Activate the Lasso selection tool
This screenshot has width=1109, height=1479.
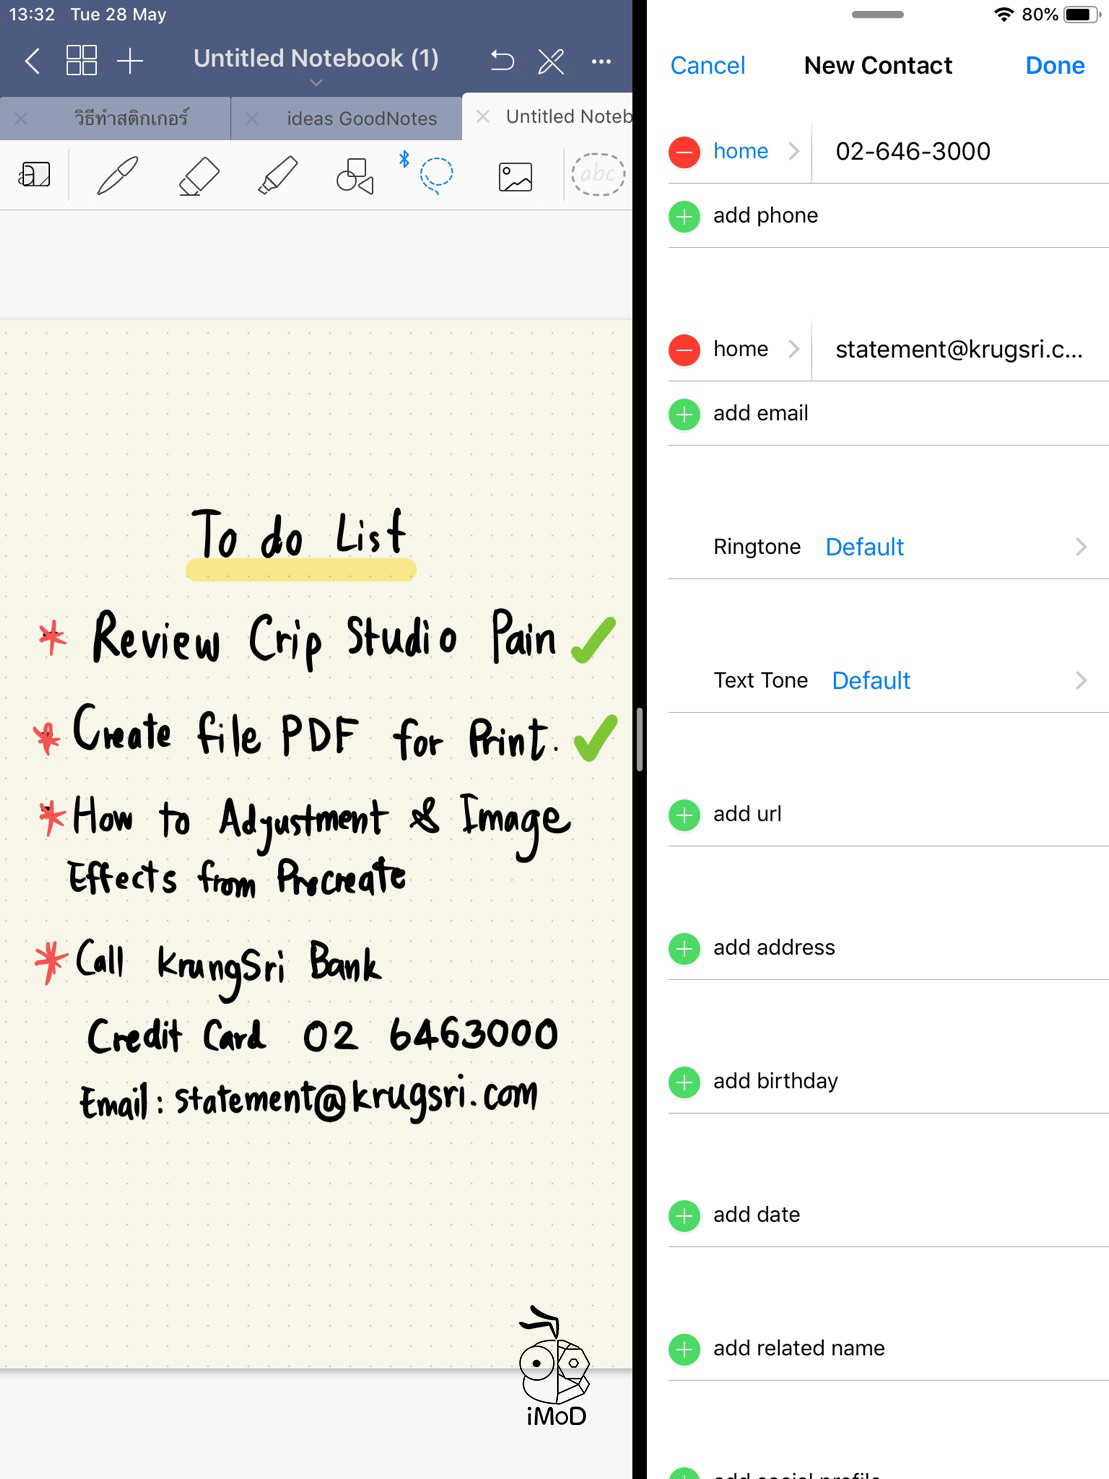click(x=436, y=176)
